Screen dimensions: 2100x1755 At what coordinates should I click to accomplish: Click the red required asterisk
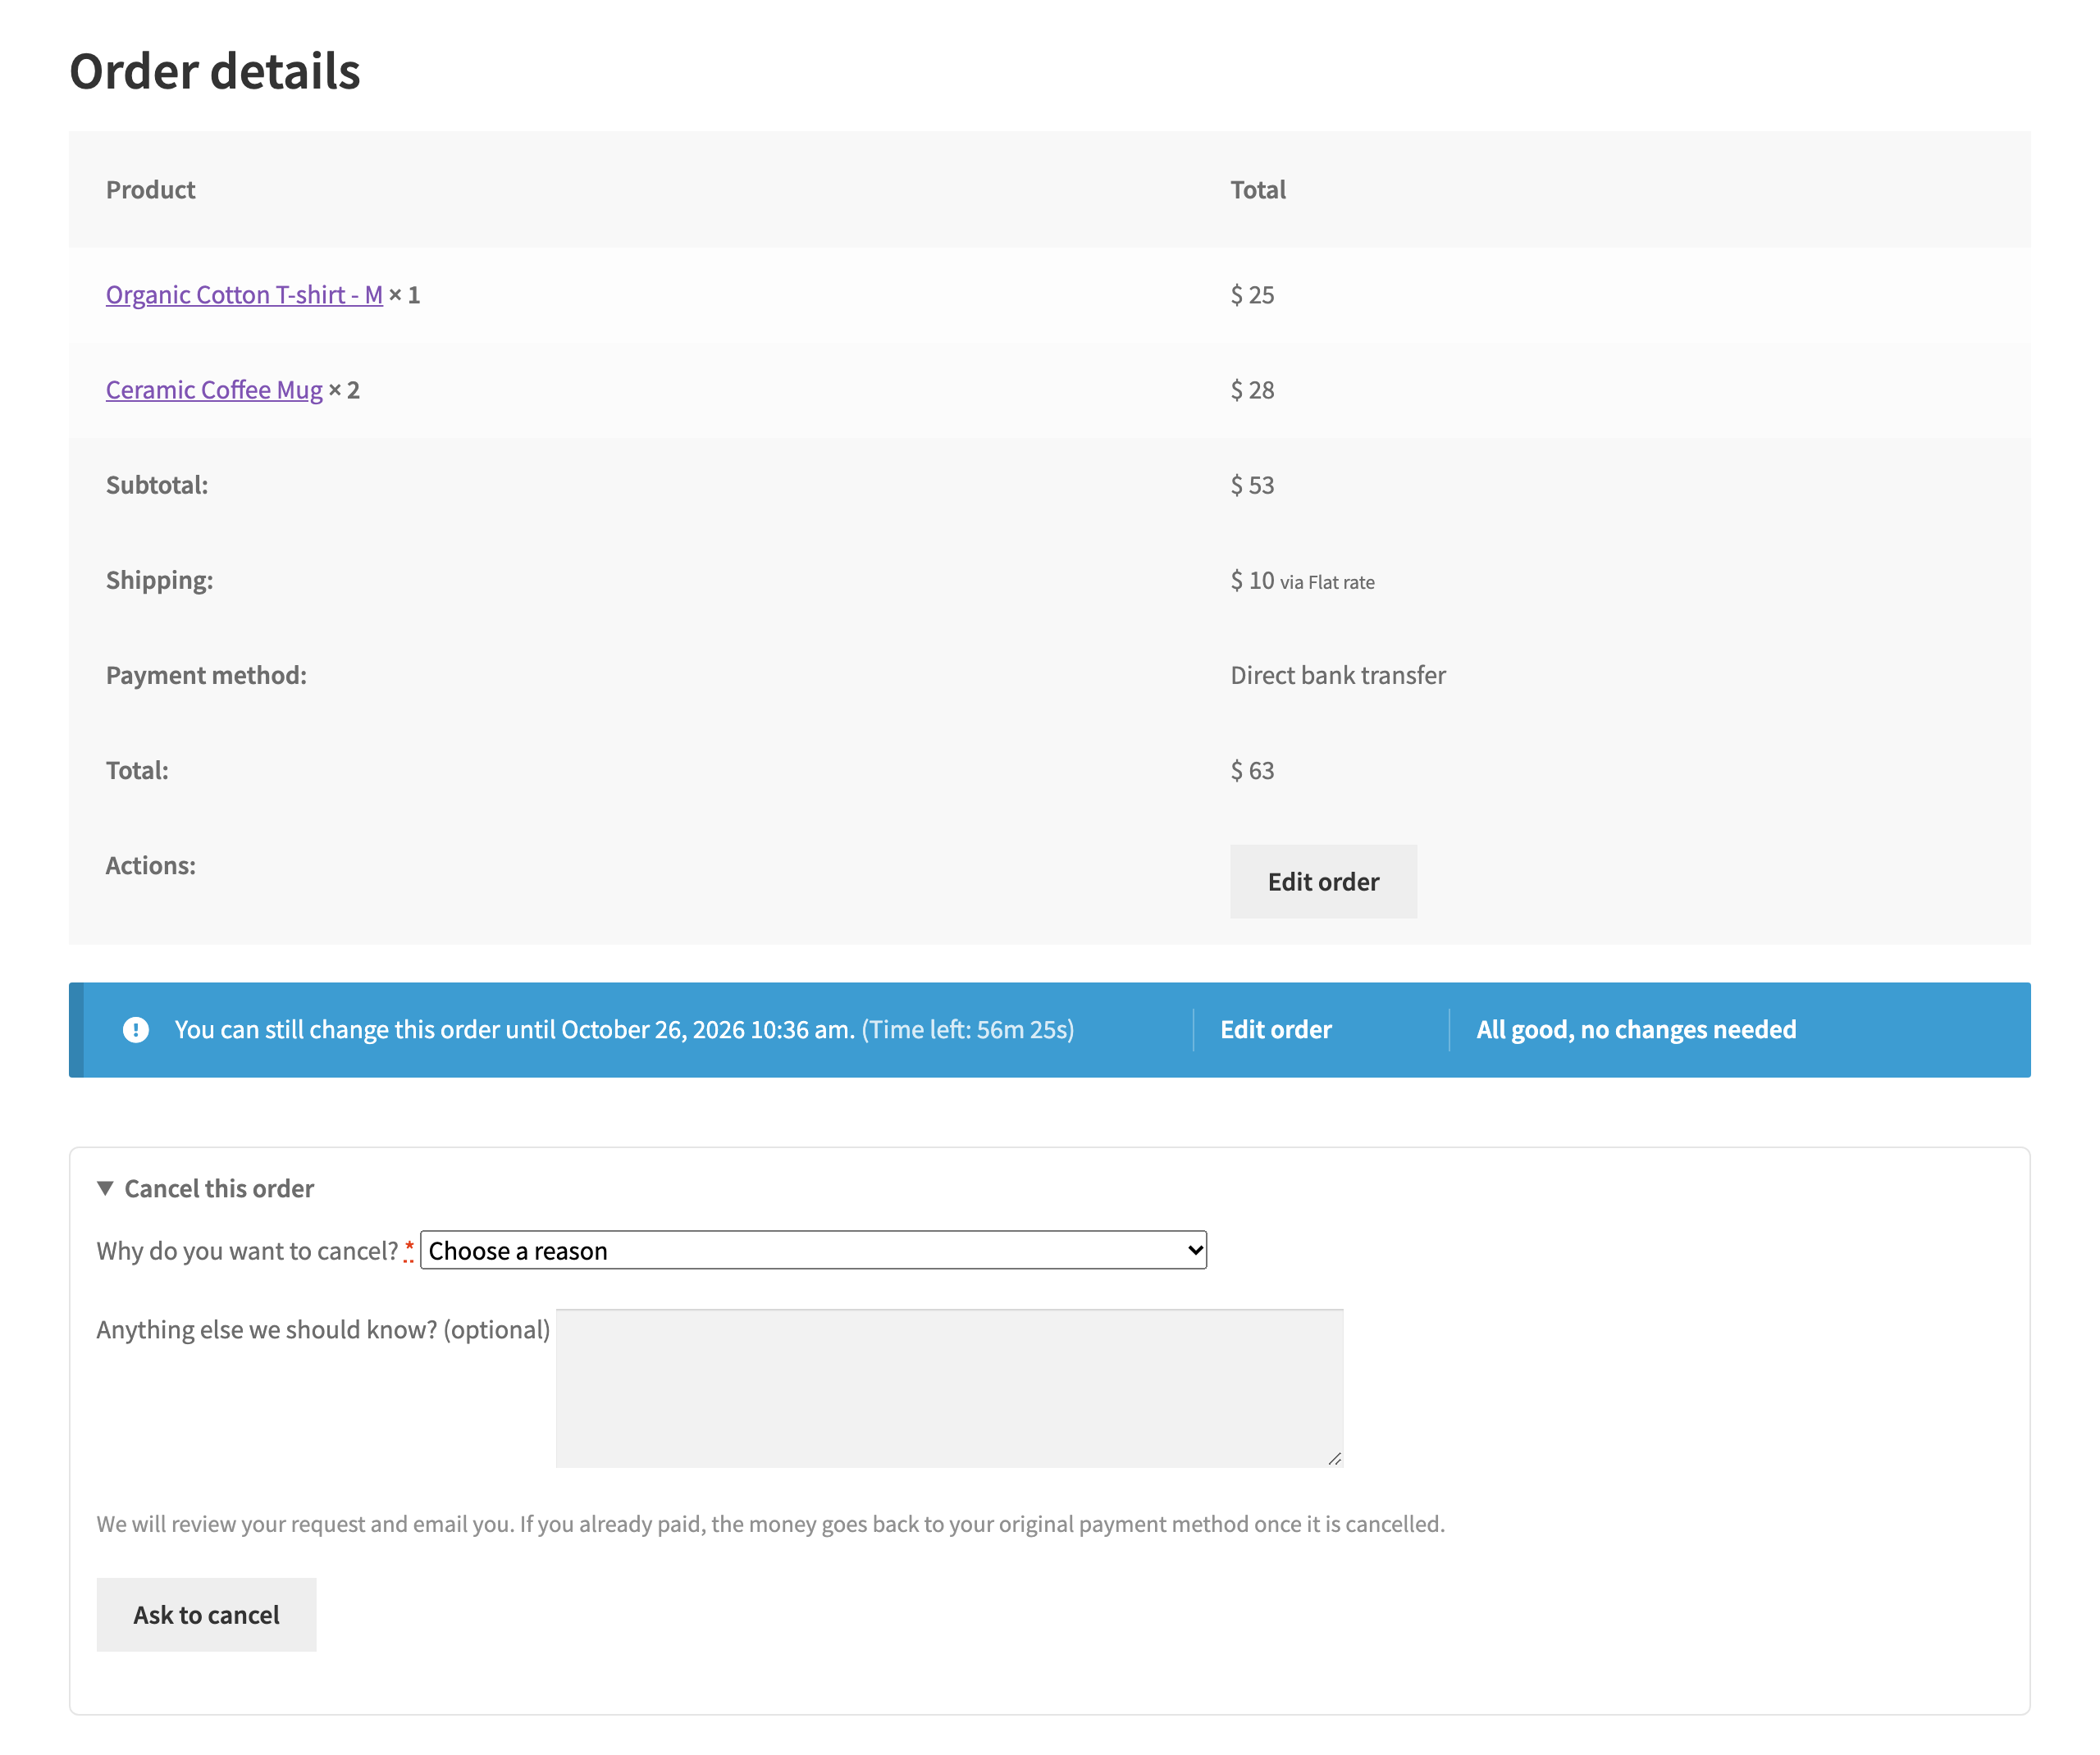[x=409, y=1250]
